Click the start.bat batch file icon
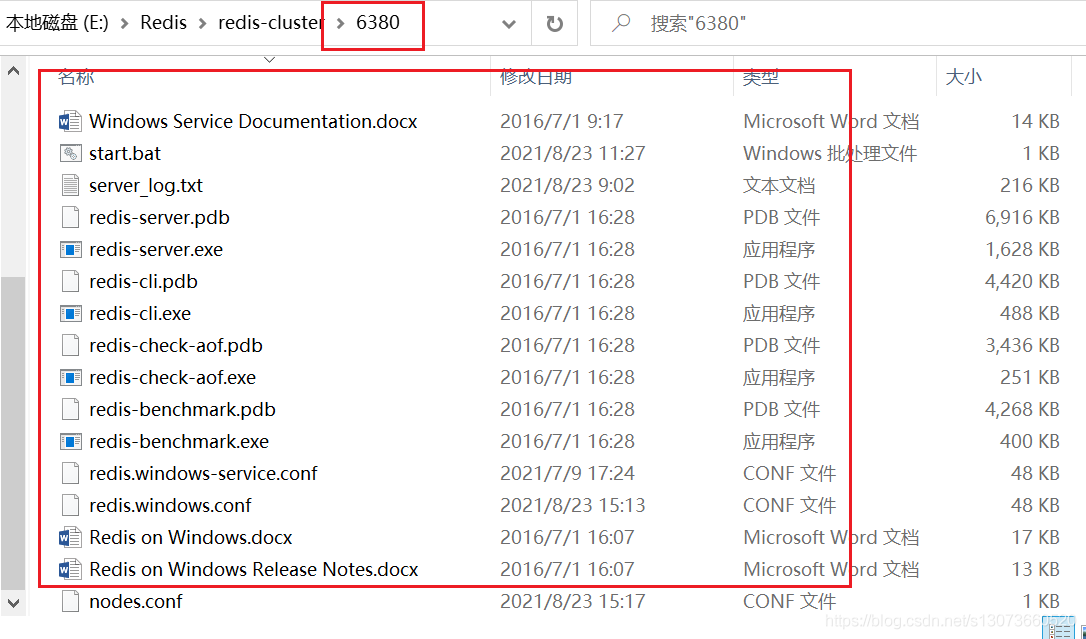 coord(69,153)
